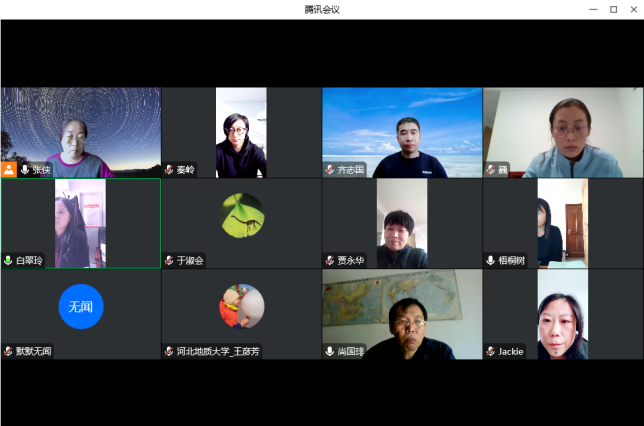The height and width of the screenshot is (426, 644).
Task: Toggle the mic icon for 河北地质大学_王彦芳
Action: point(169,351)
